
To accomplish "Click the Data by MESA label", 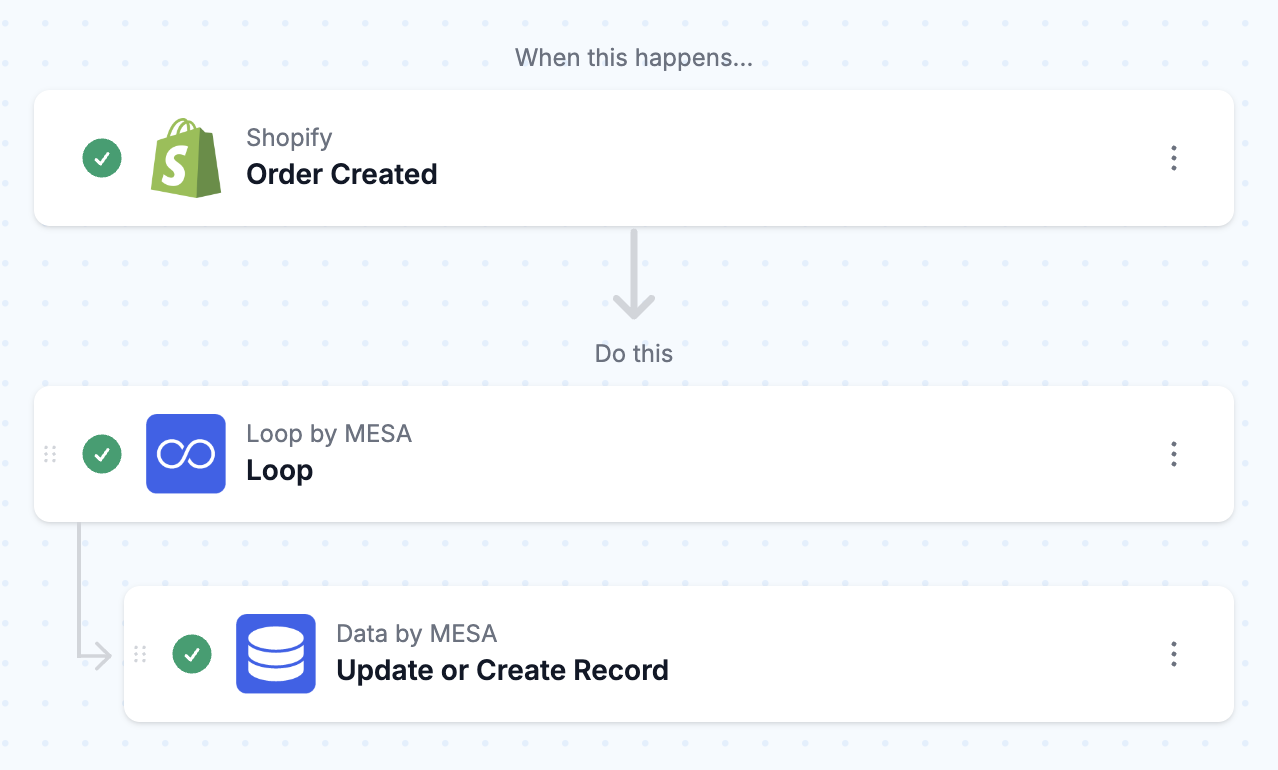I will tap(417, 633).
